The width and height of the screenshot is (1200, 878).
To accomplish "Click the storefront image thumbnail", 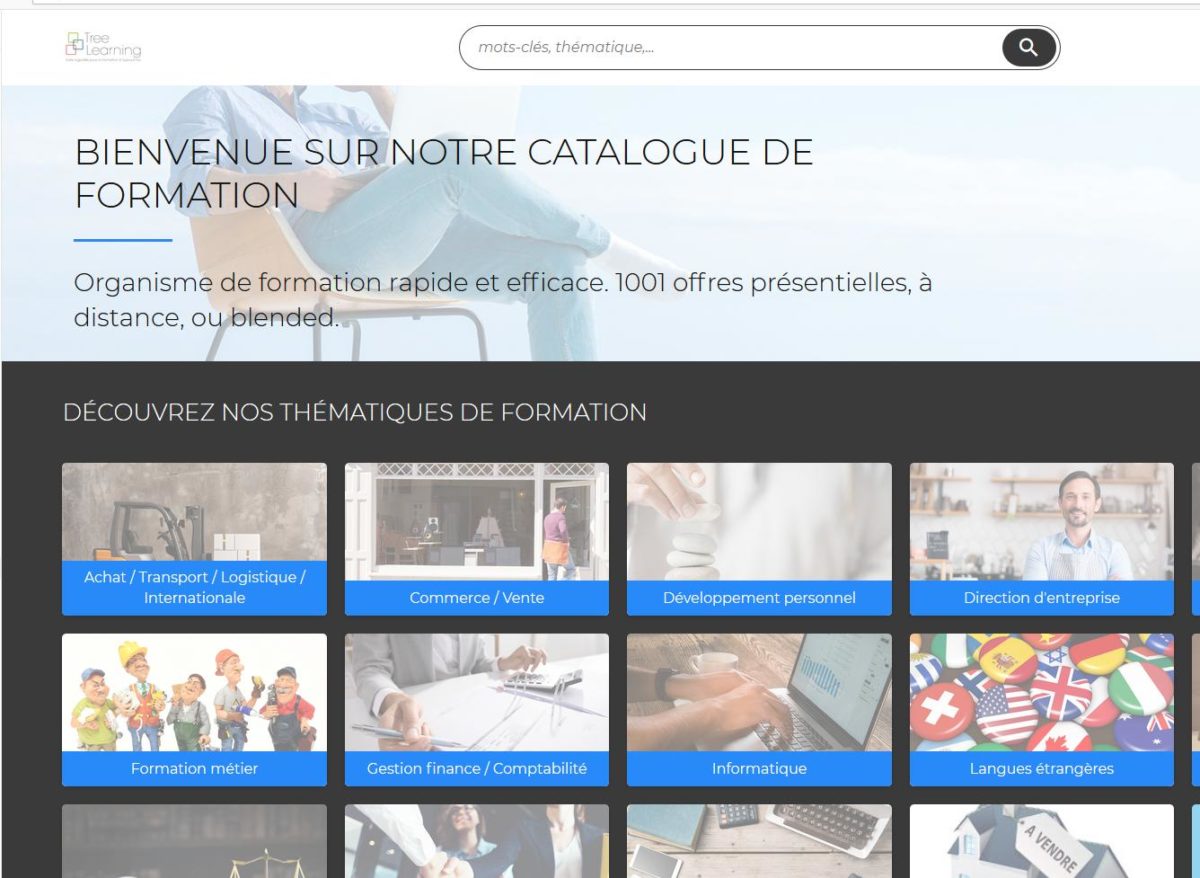I will point(476,521).
